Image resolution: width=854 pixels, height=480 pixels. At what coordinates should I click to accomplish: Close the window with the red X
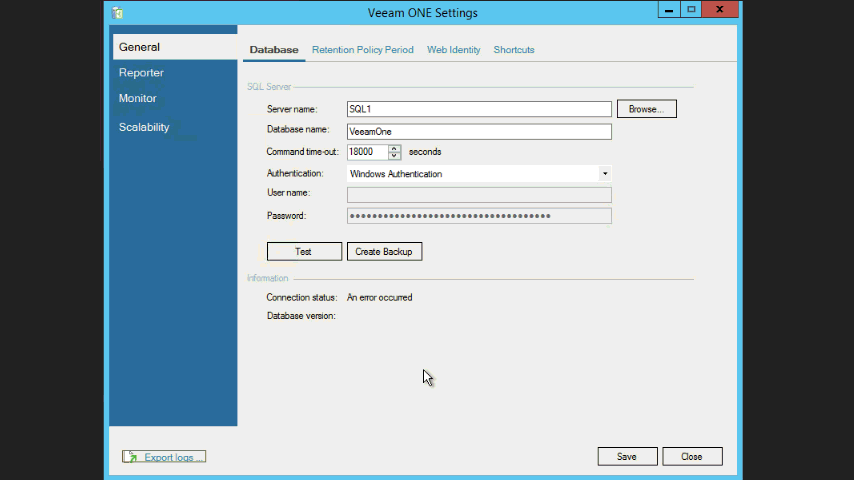720,10
